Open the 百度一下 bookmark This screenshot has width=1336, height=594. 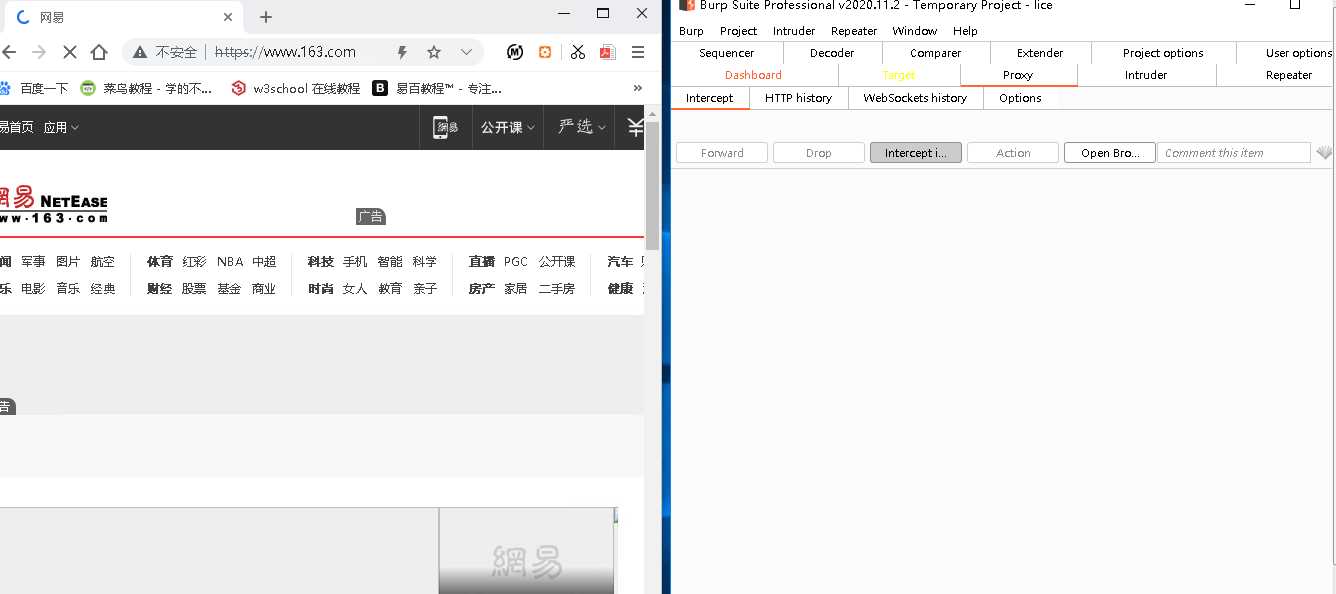pyautogui.click(x=35, y=88)
